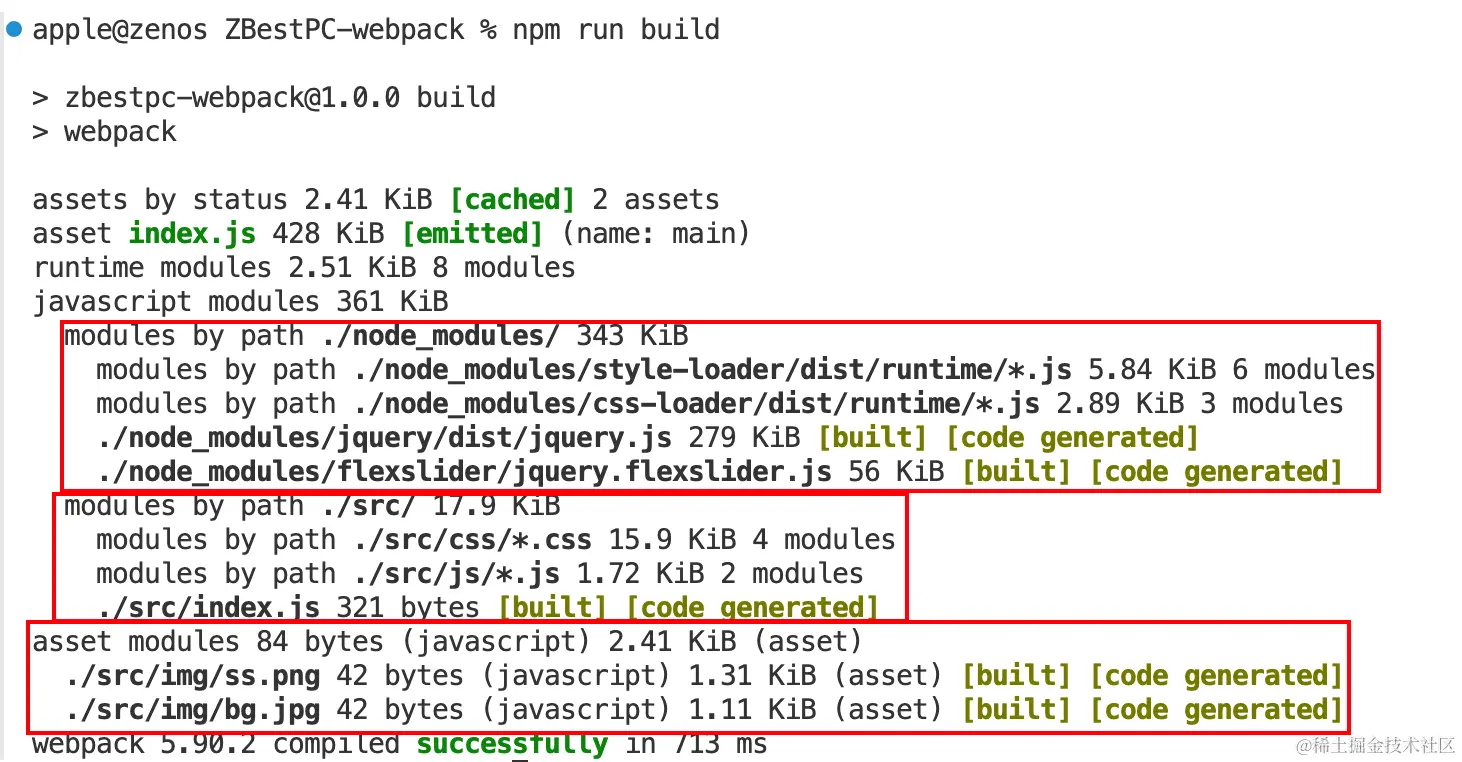Viewport: 1462px width, 762px height.
Task: Click the './src/img/bg.jpg' path
Action: (x=192, y=709)
